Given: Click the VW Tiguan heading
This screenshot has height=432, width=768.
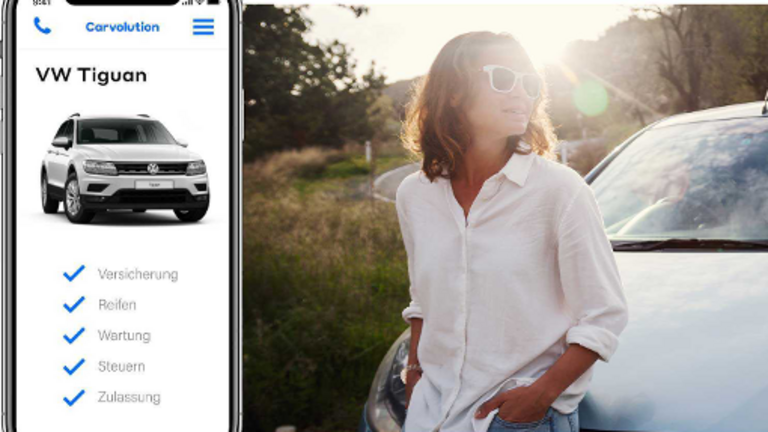Looking at the screenshot, I should click(x=91, y=75).
